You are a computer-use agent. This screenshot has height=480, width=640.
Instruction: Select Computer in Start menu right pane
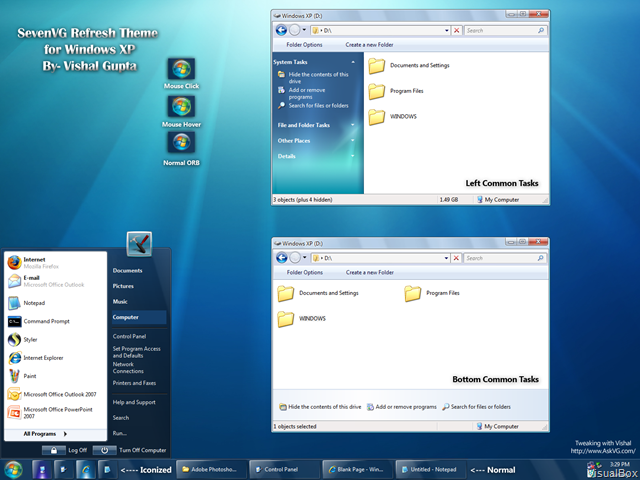click(x=139, y=317)
